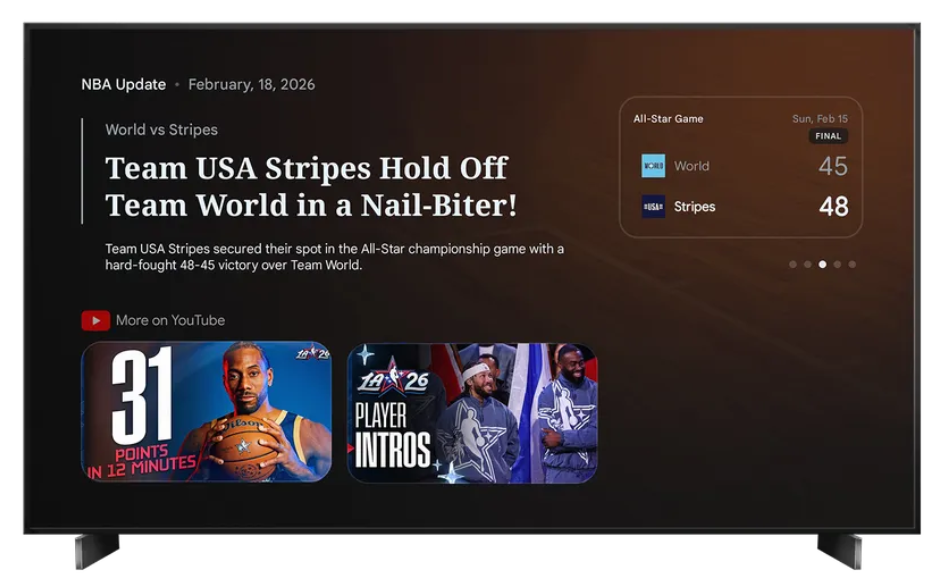Click the Stripes team name in scorecard

pyautogui.click(x=694, y=207)
